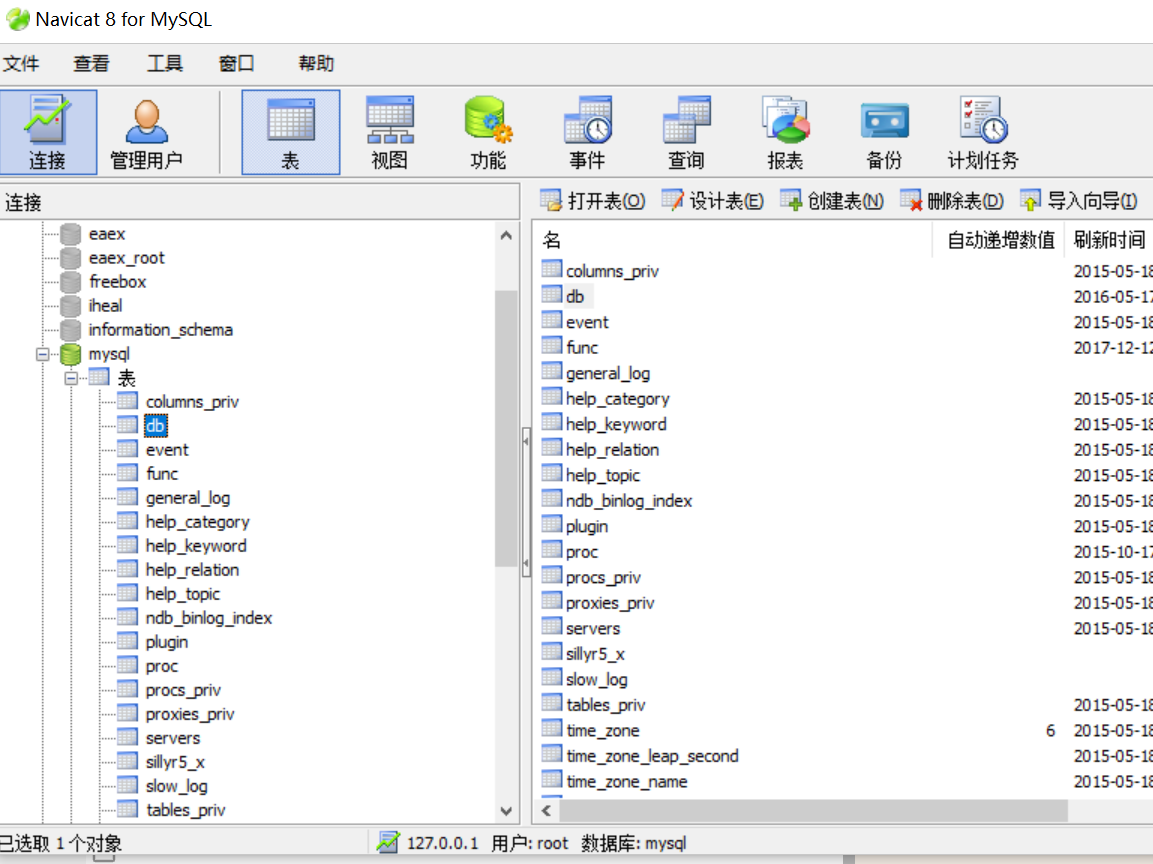The image size is (1153, 864).
Task: Select func row in table list
Action: click(582, 348)
